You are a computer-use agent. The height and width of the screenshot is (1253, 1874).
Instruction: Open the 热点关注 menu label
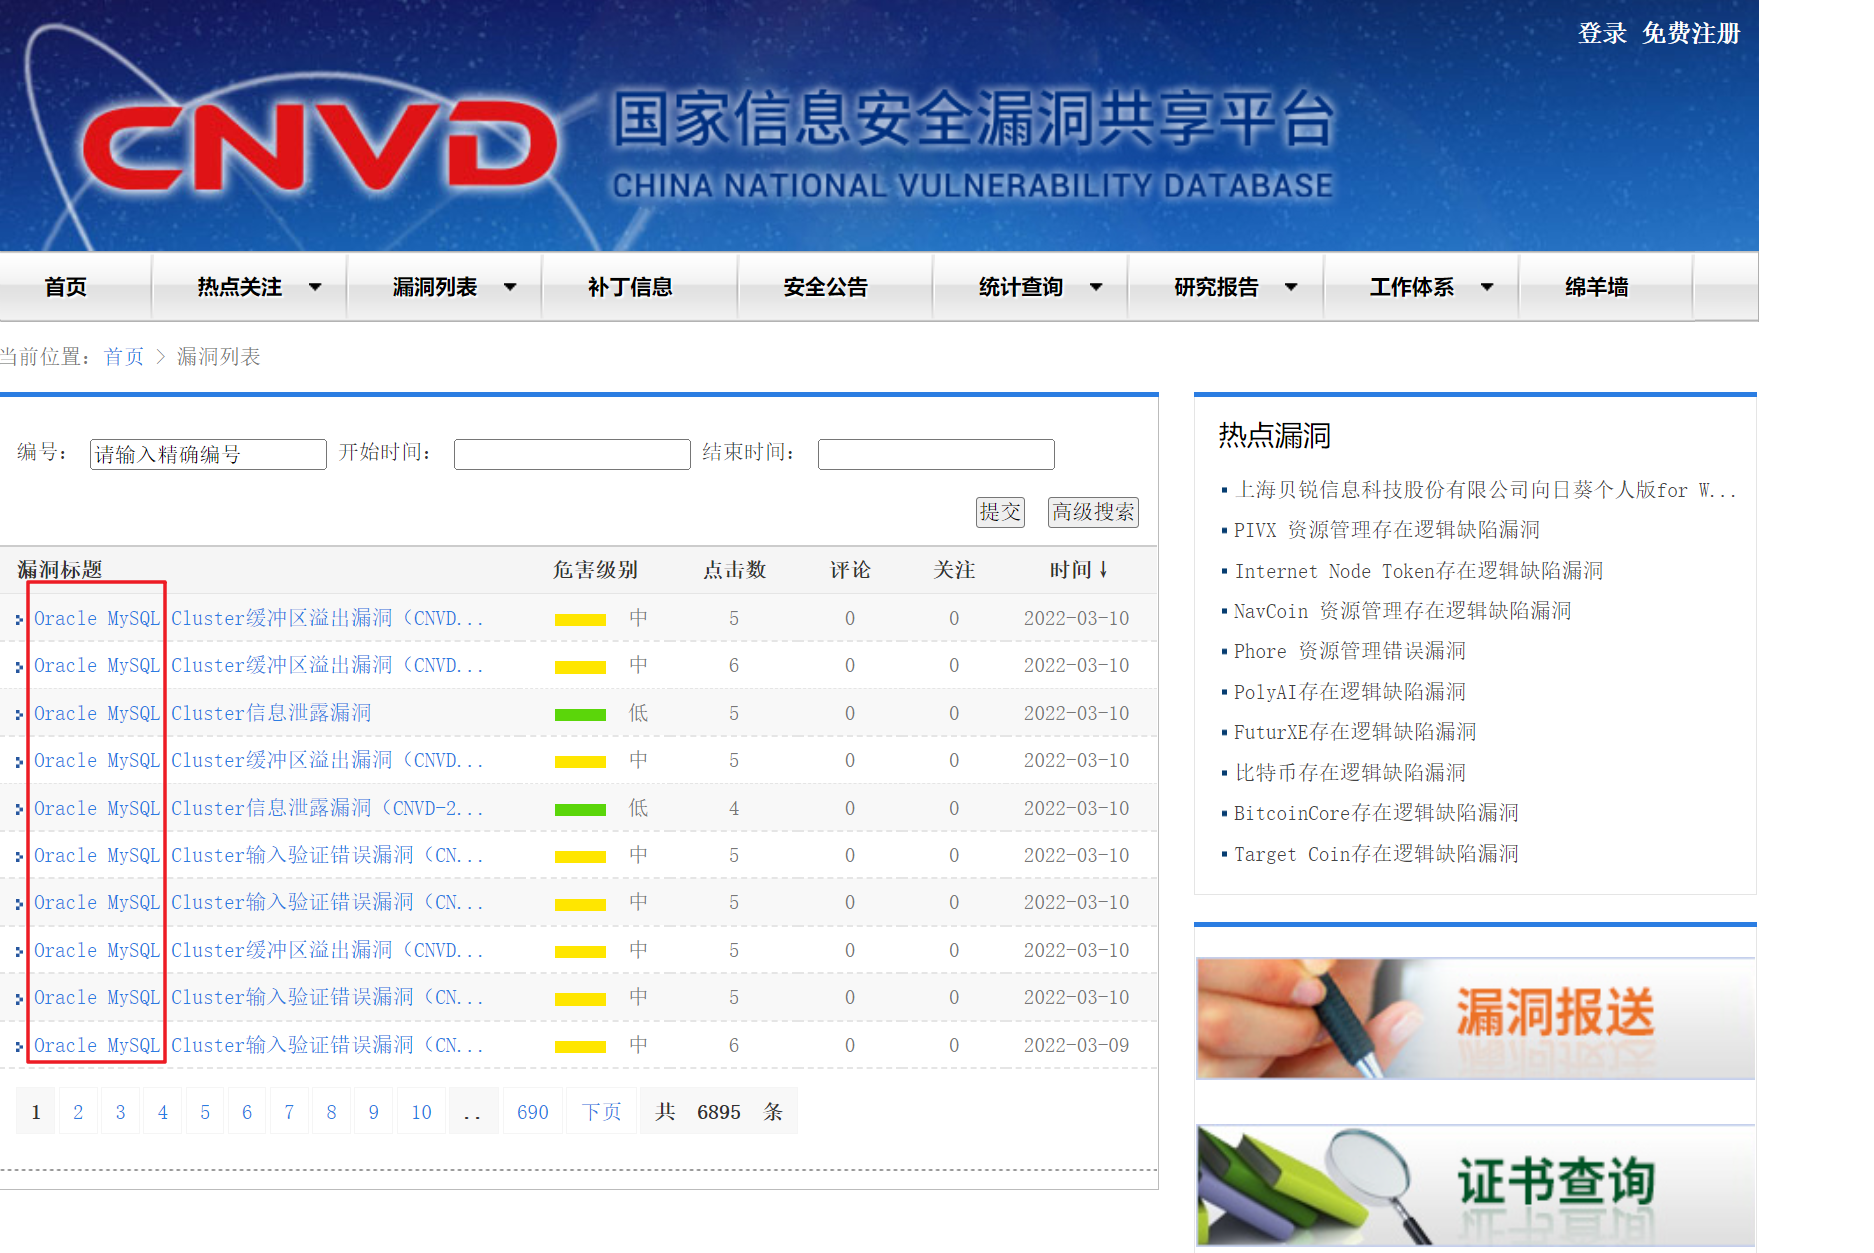tap(239, 287)
